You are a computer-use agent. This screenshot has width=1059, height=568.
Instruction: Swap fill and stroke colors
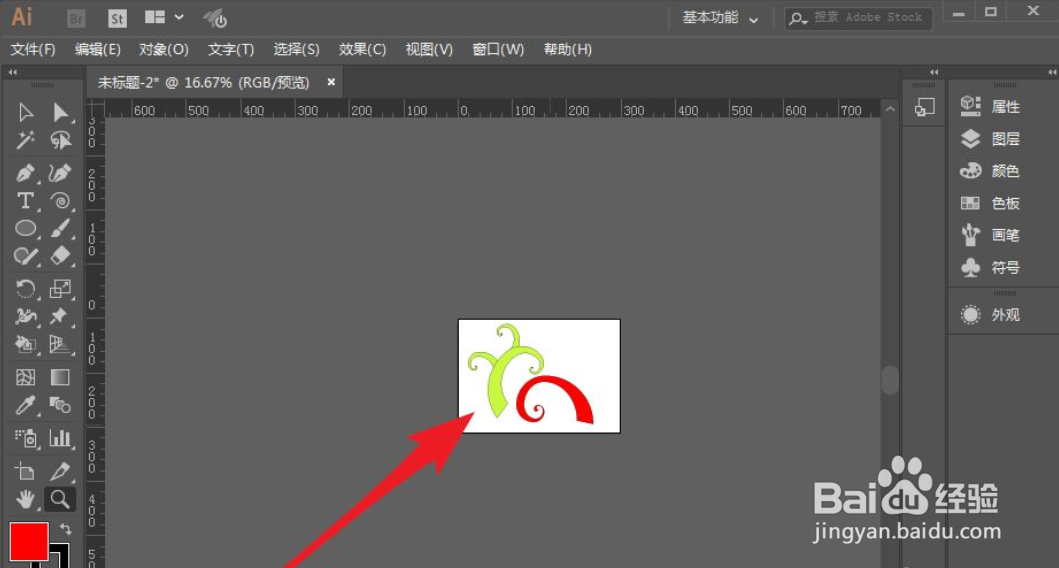point(66,529)
